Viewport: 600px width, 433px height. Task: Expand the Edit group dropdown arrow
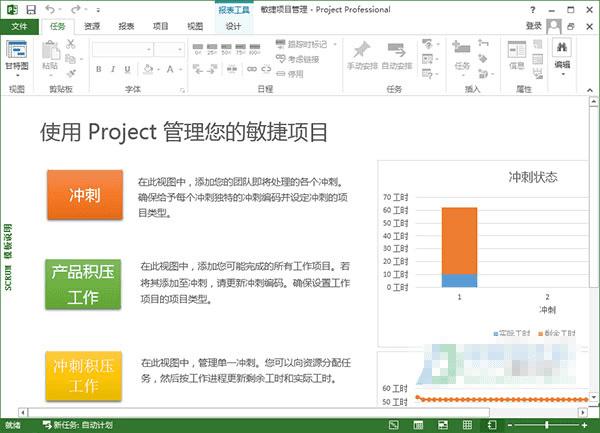562,75
